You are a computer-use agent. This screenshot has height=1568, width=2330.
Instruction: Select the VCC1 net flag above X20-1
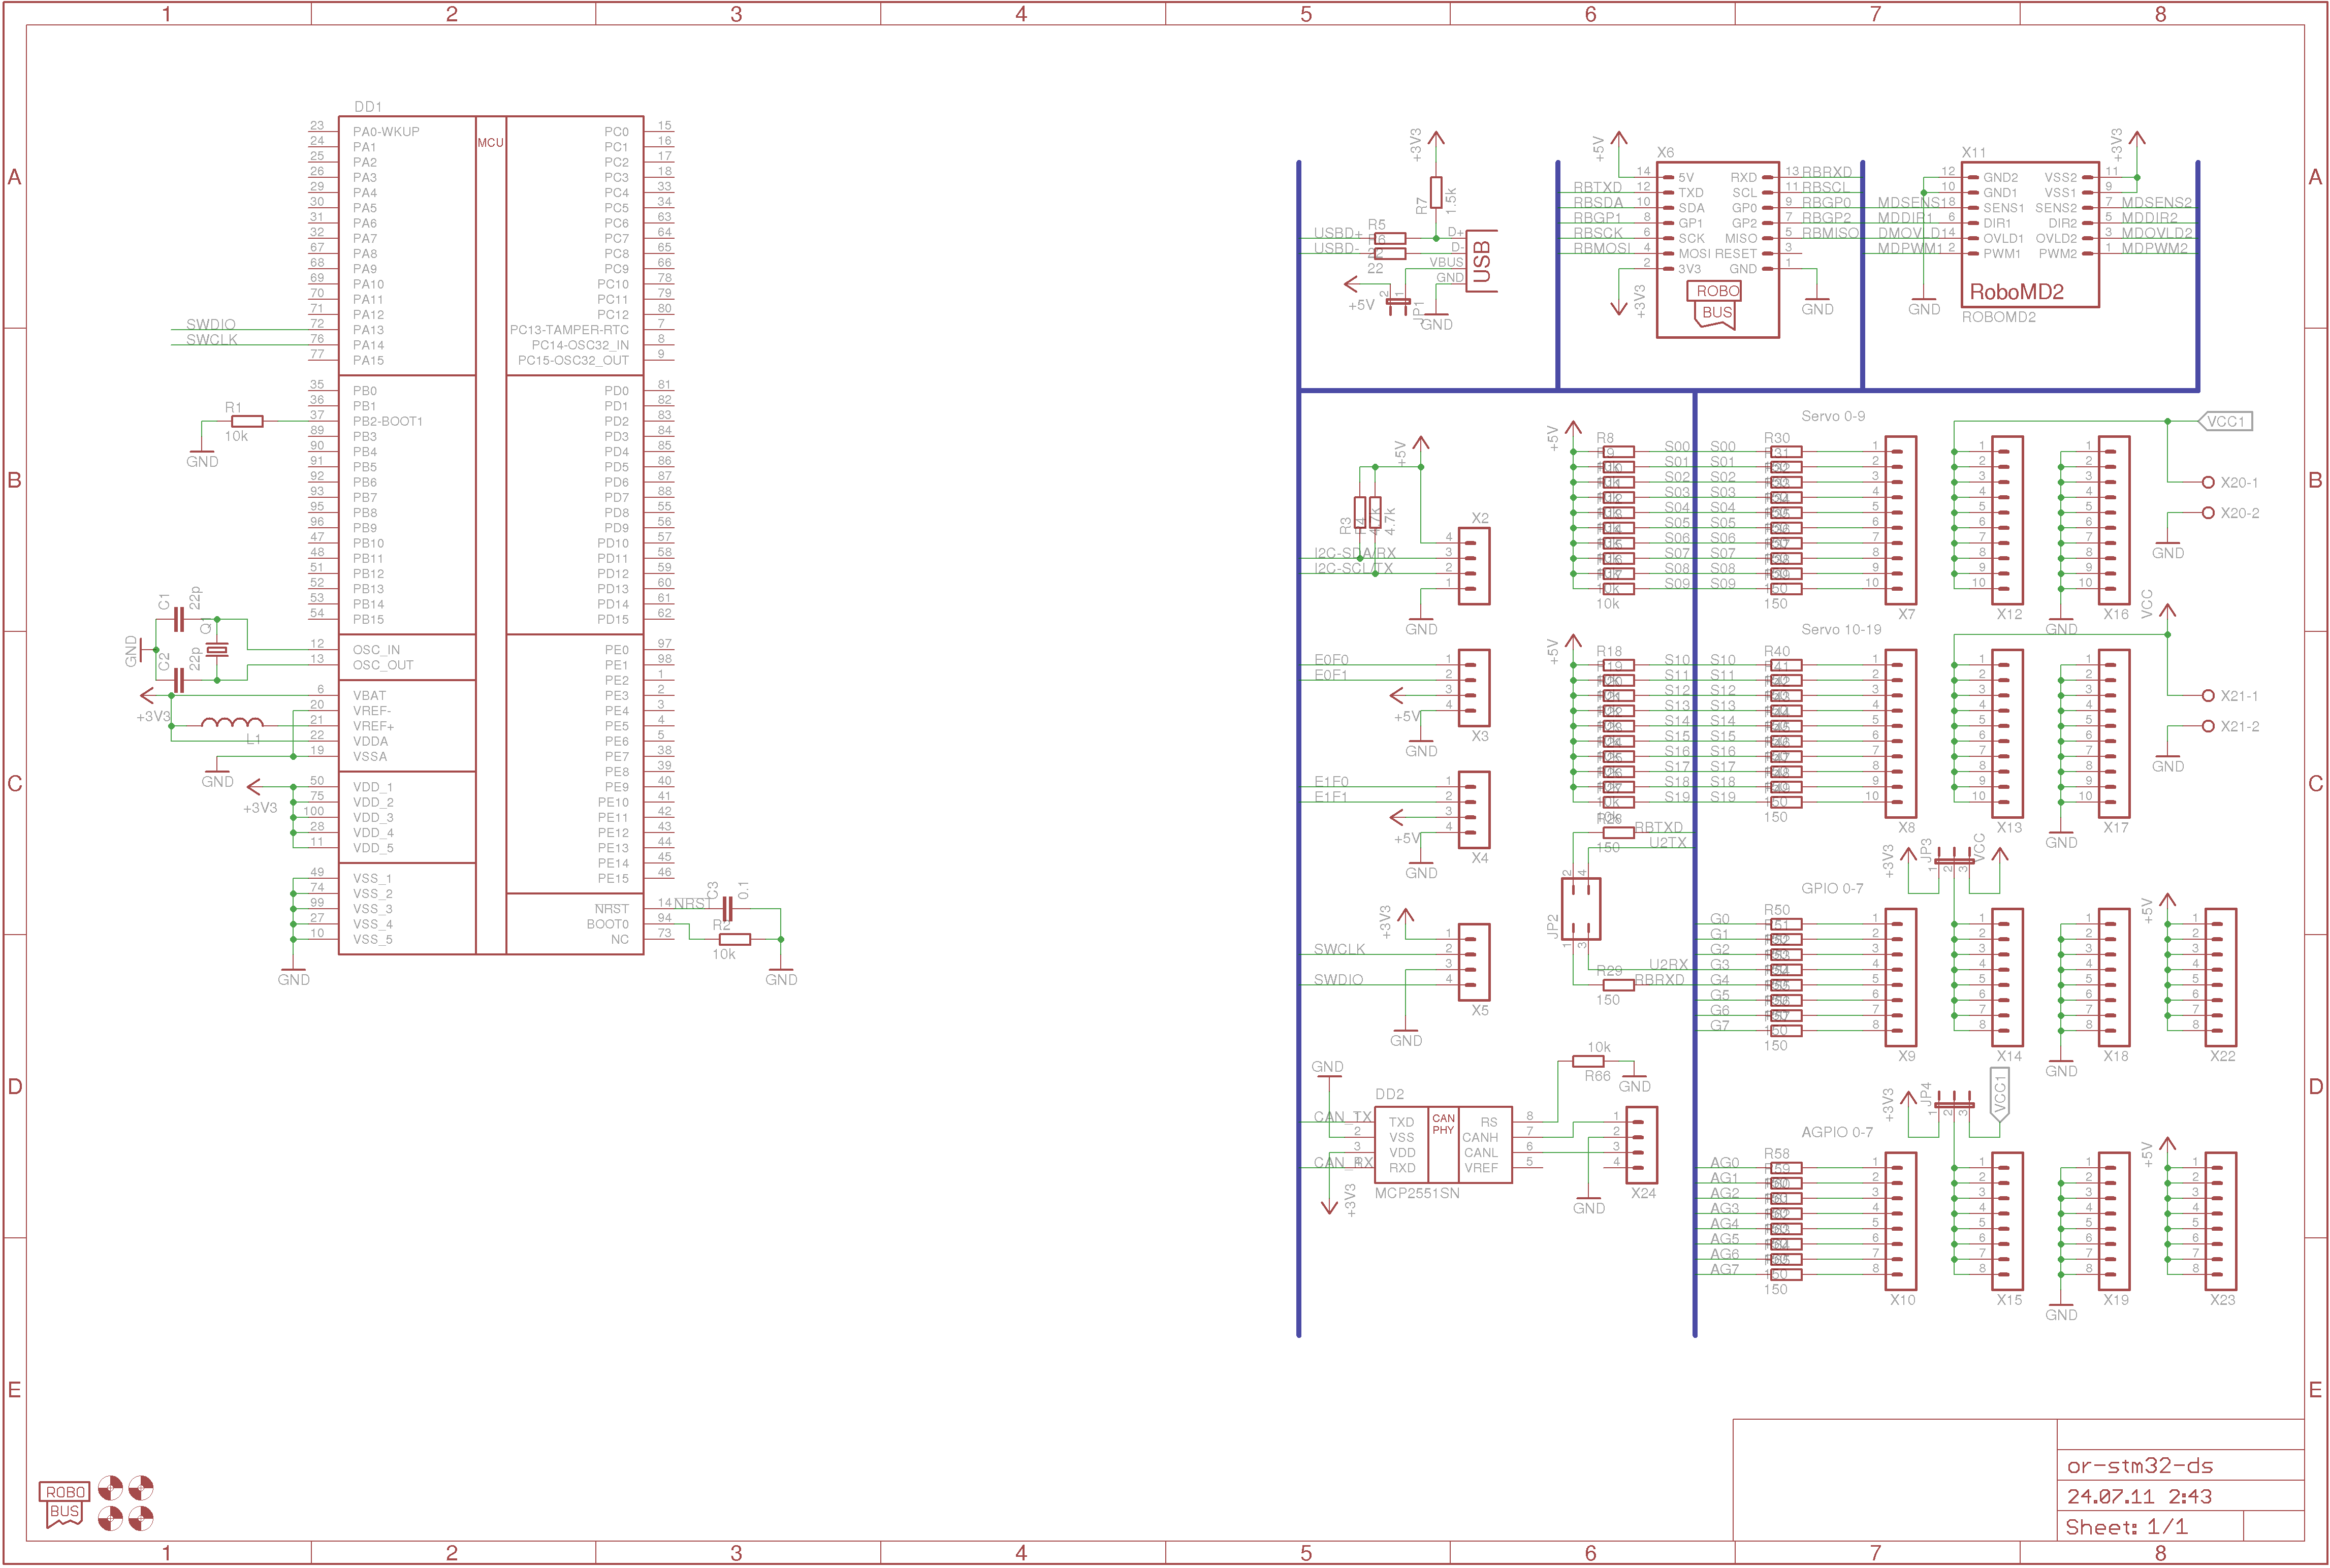click(x=2226, y=422)
